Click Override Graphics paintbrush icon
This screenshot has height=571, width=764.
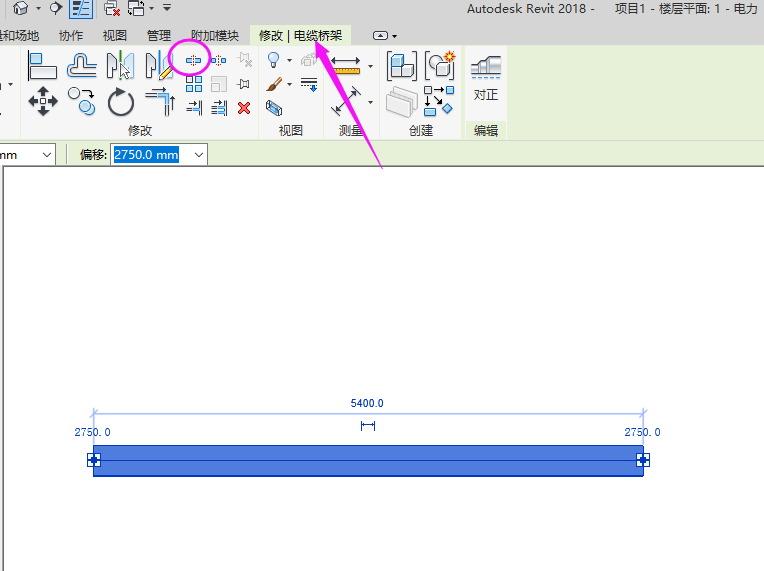point(274,84)
